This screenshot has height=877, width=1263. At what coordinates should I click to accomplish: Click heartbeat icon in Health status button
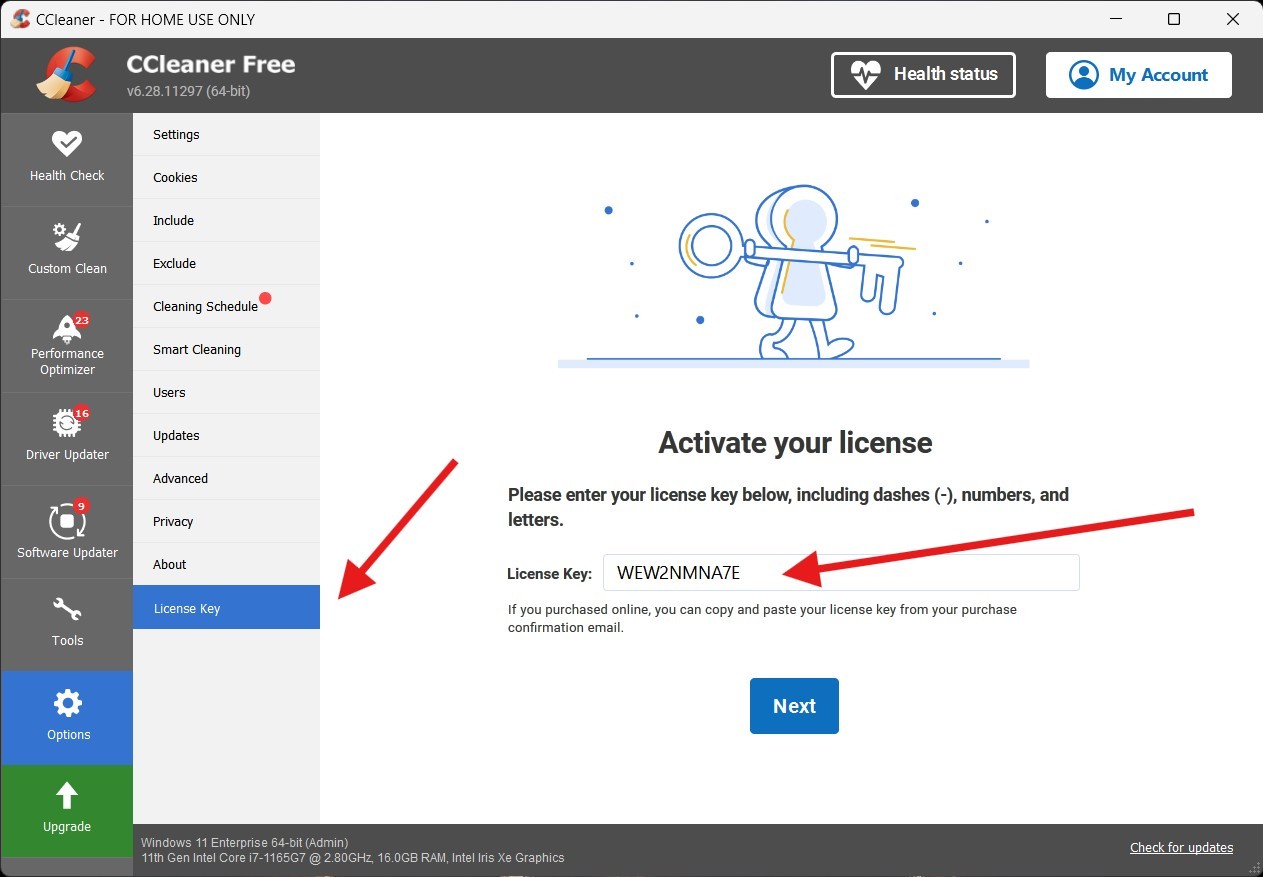tap(866, 75)
